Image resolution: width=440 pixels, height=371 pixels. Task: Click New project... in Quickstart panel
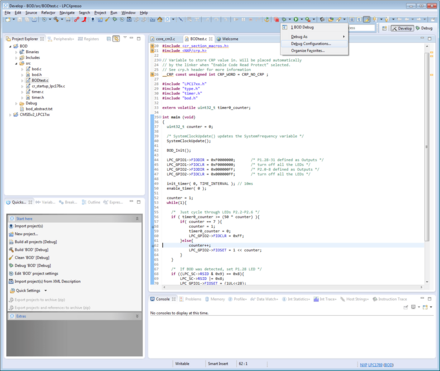pos(26,234)
